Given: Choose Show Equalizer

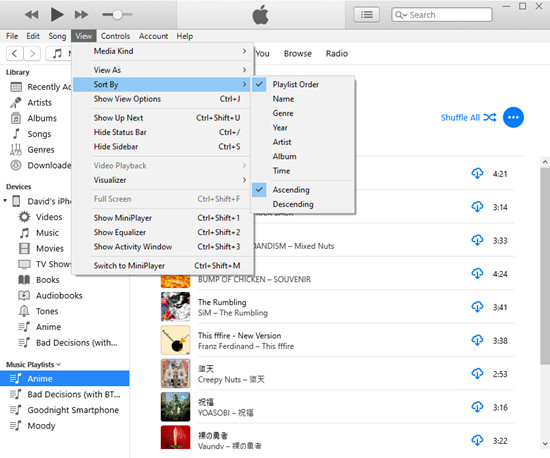Looking at the screenshot, I should pos(163,232).
